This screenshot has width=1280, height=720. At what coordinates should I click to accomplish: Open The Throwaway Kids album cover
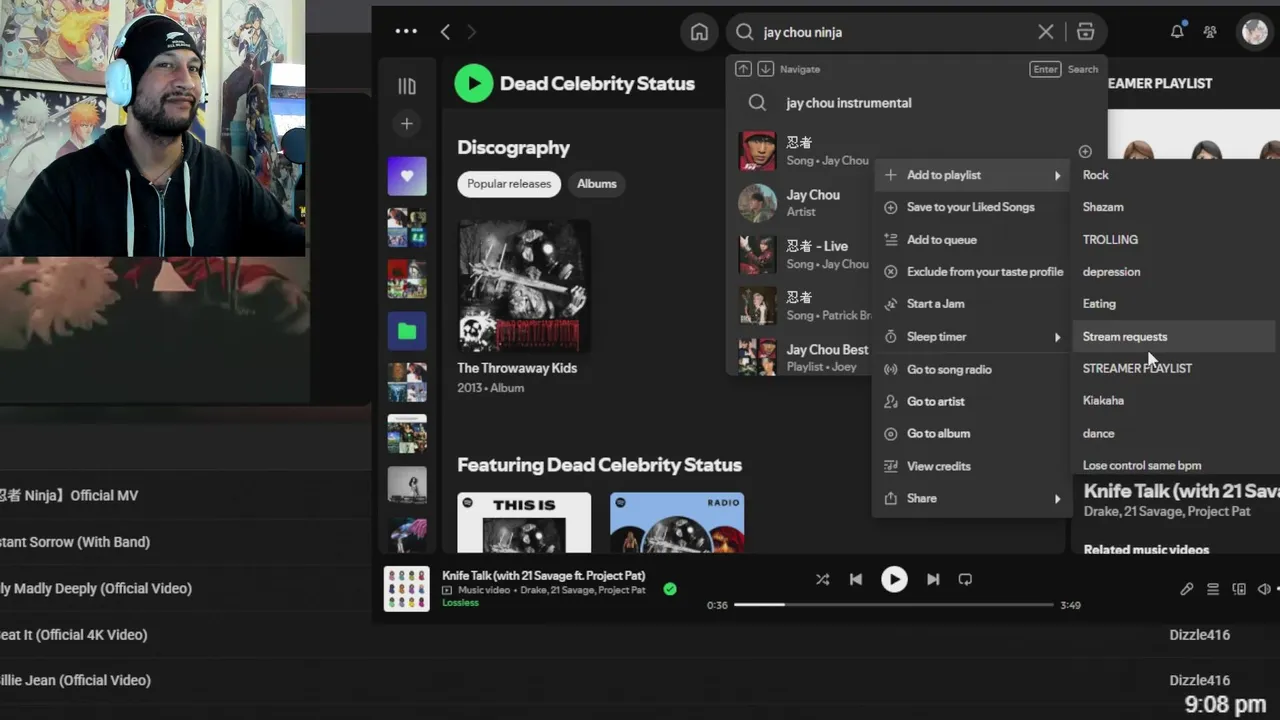click(524, 286)
